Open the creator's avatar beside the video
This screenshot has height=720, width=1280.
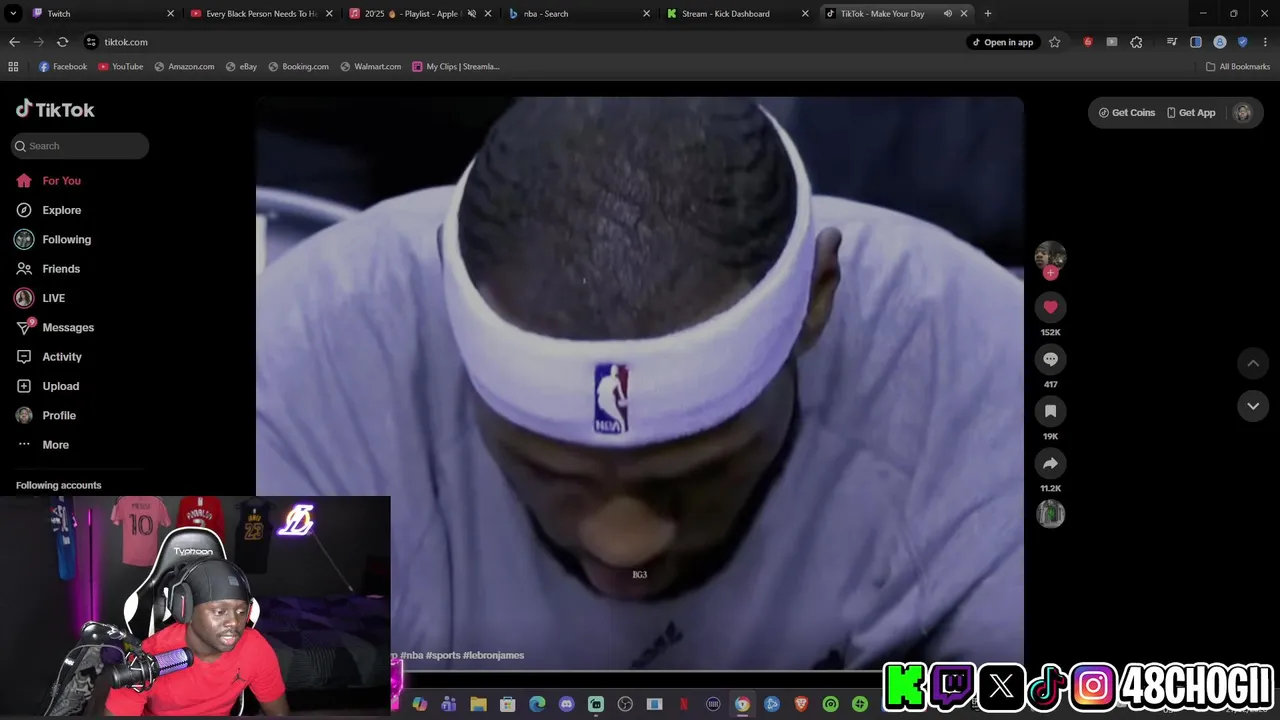pos(1050,256)
